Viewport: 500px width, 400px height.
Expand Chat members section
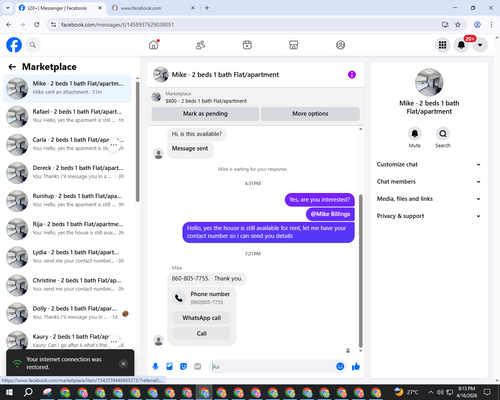pos(429,182)
